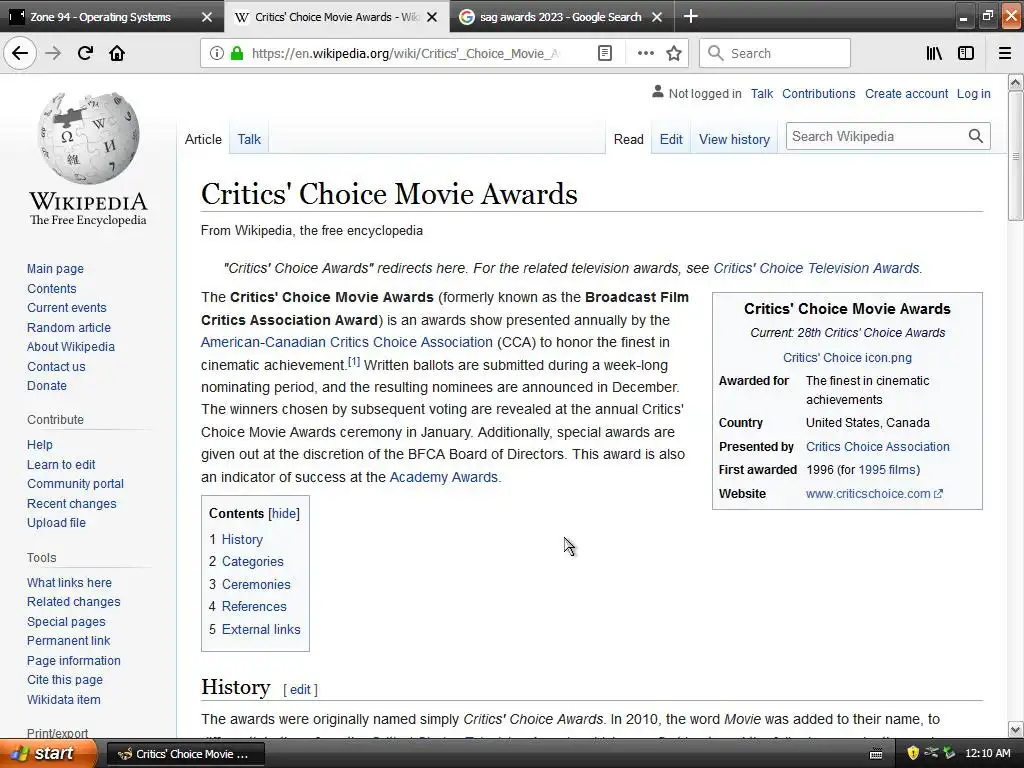Open Random article in sidebar
1024x768 pixels.
tap(69, 327)
